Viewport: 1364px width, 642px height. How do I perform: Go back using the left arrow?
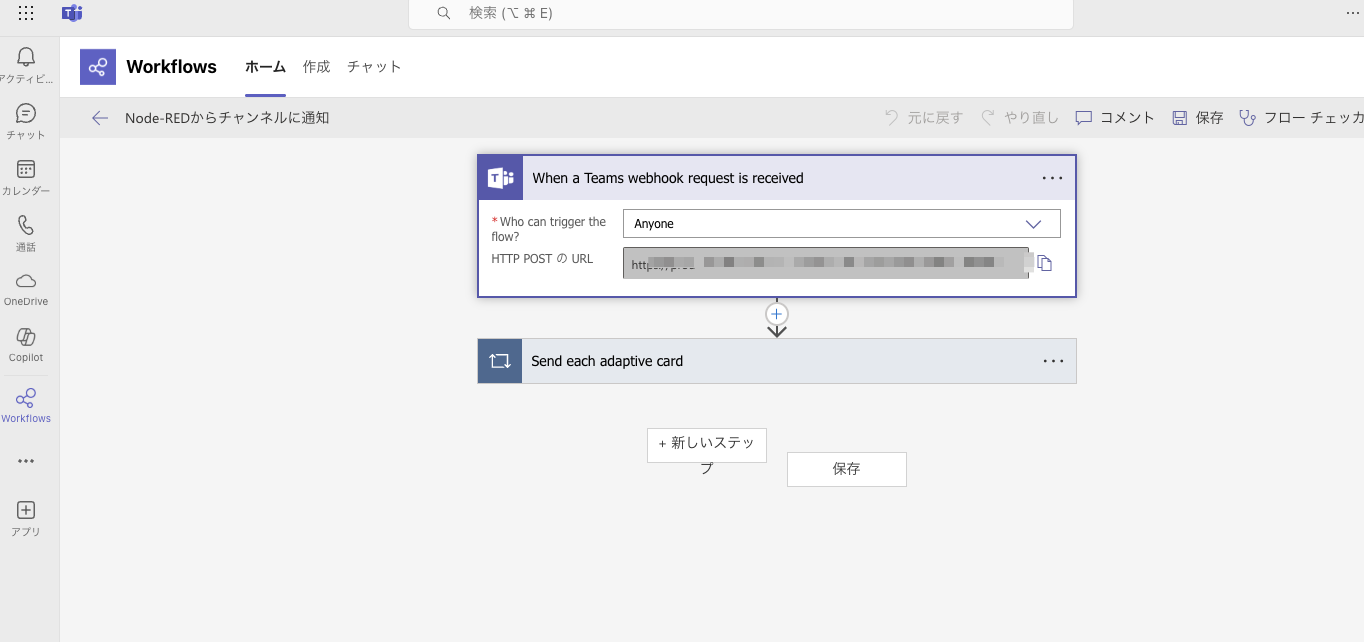[99, 118]
